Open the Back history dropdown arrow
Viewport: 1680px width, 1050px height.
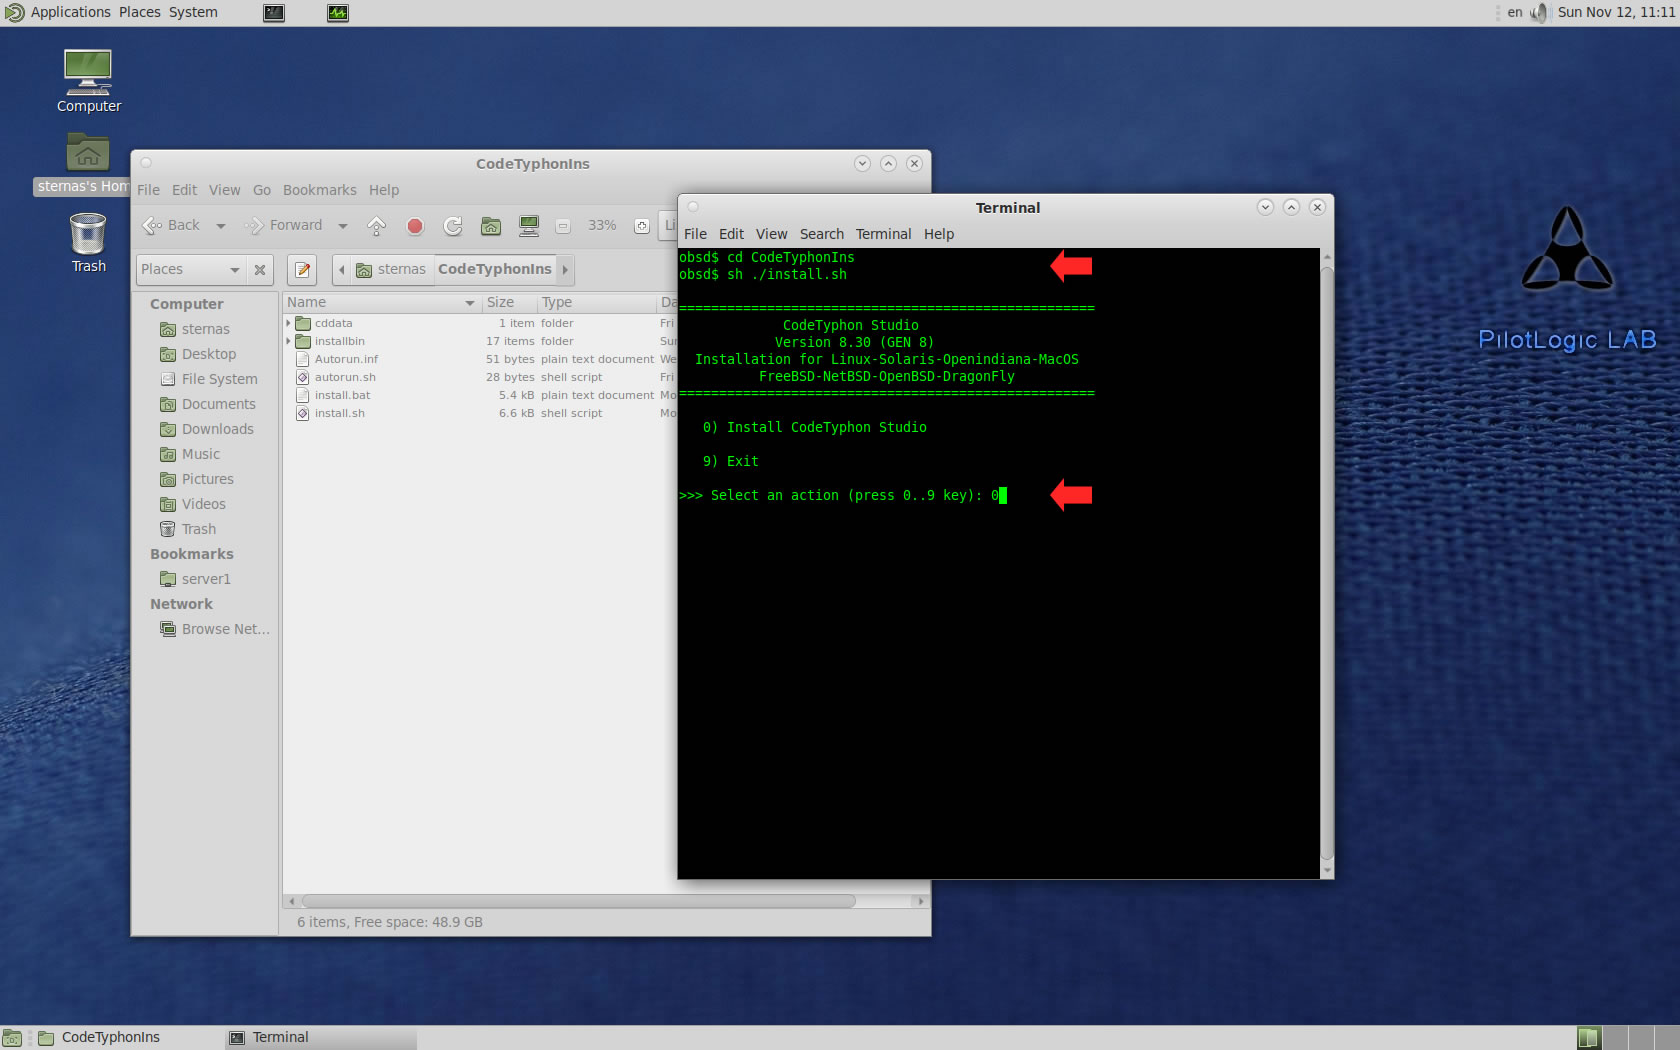point(221,226)
